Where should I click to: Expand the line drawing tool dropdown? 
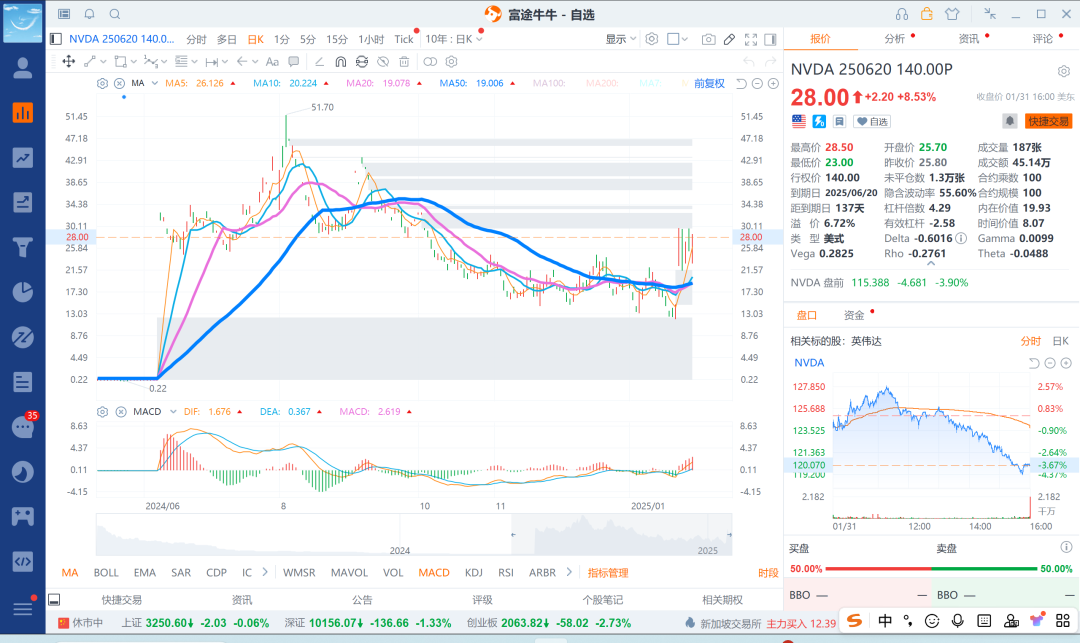click(x=103, y=61)
